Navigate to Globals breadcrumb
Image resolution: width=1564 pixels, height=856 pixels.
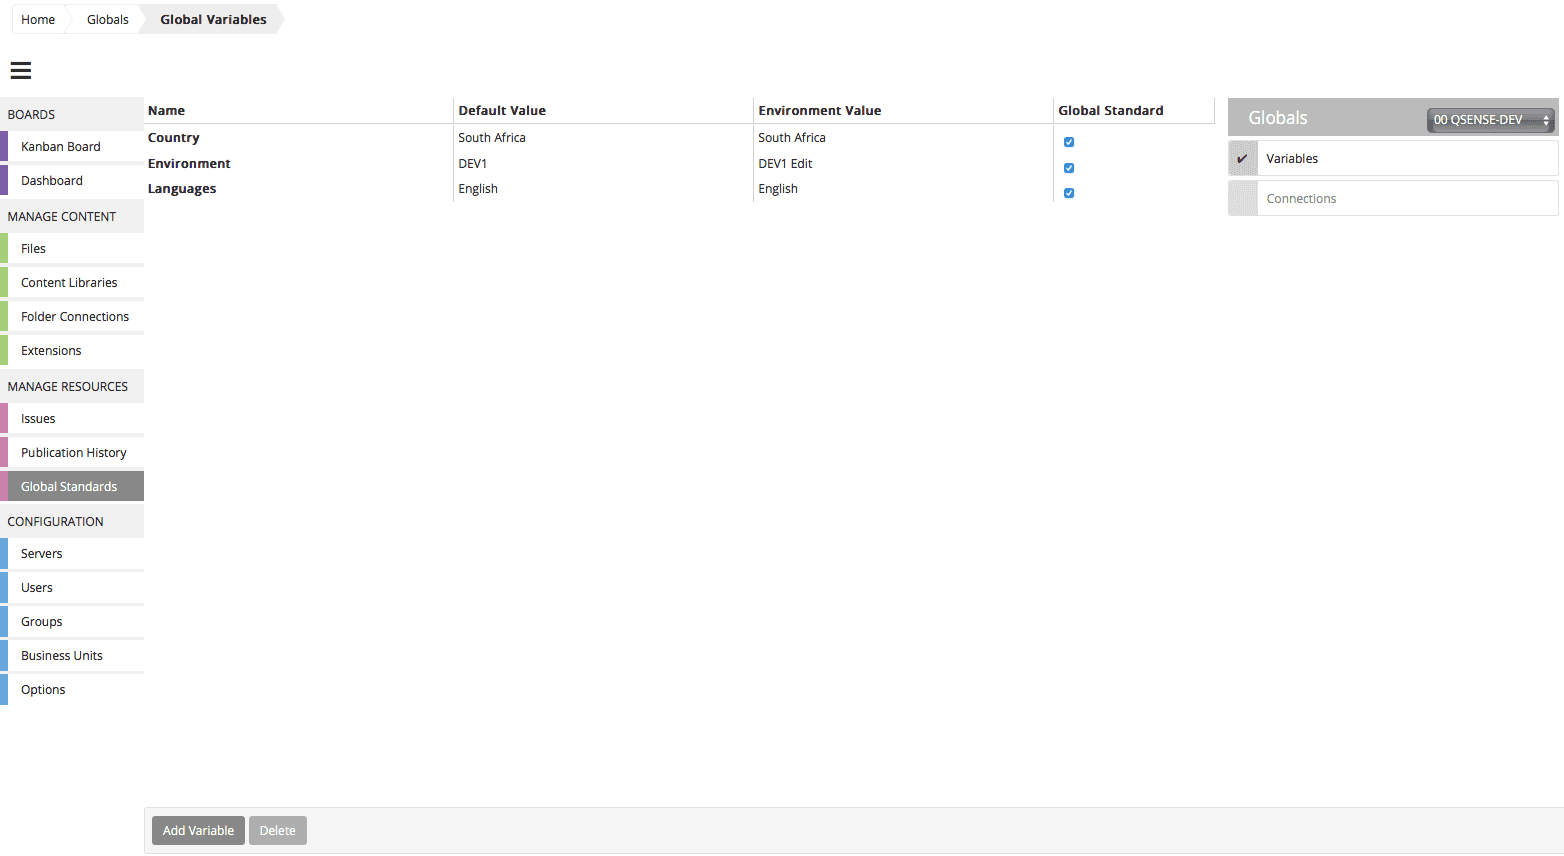tap(107, 20)
